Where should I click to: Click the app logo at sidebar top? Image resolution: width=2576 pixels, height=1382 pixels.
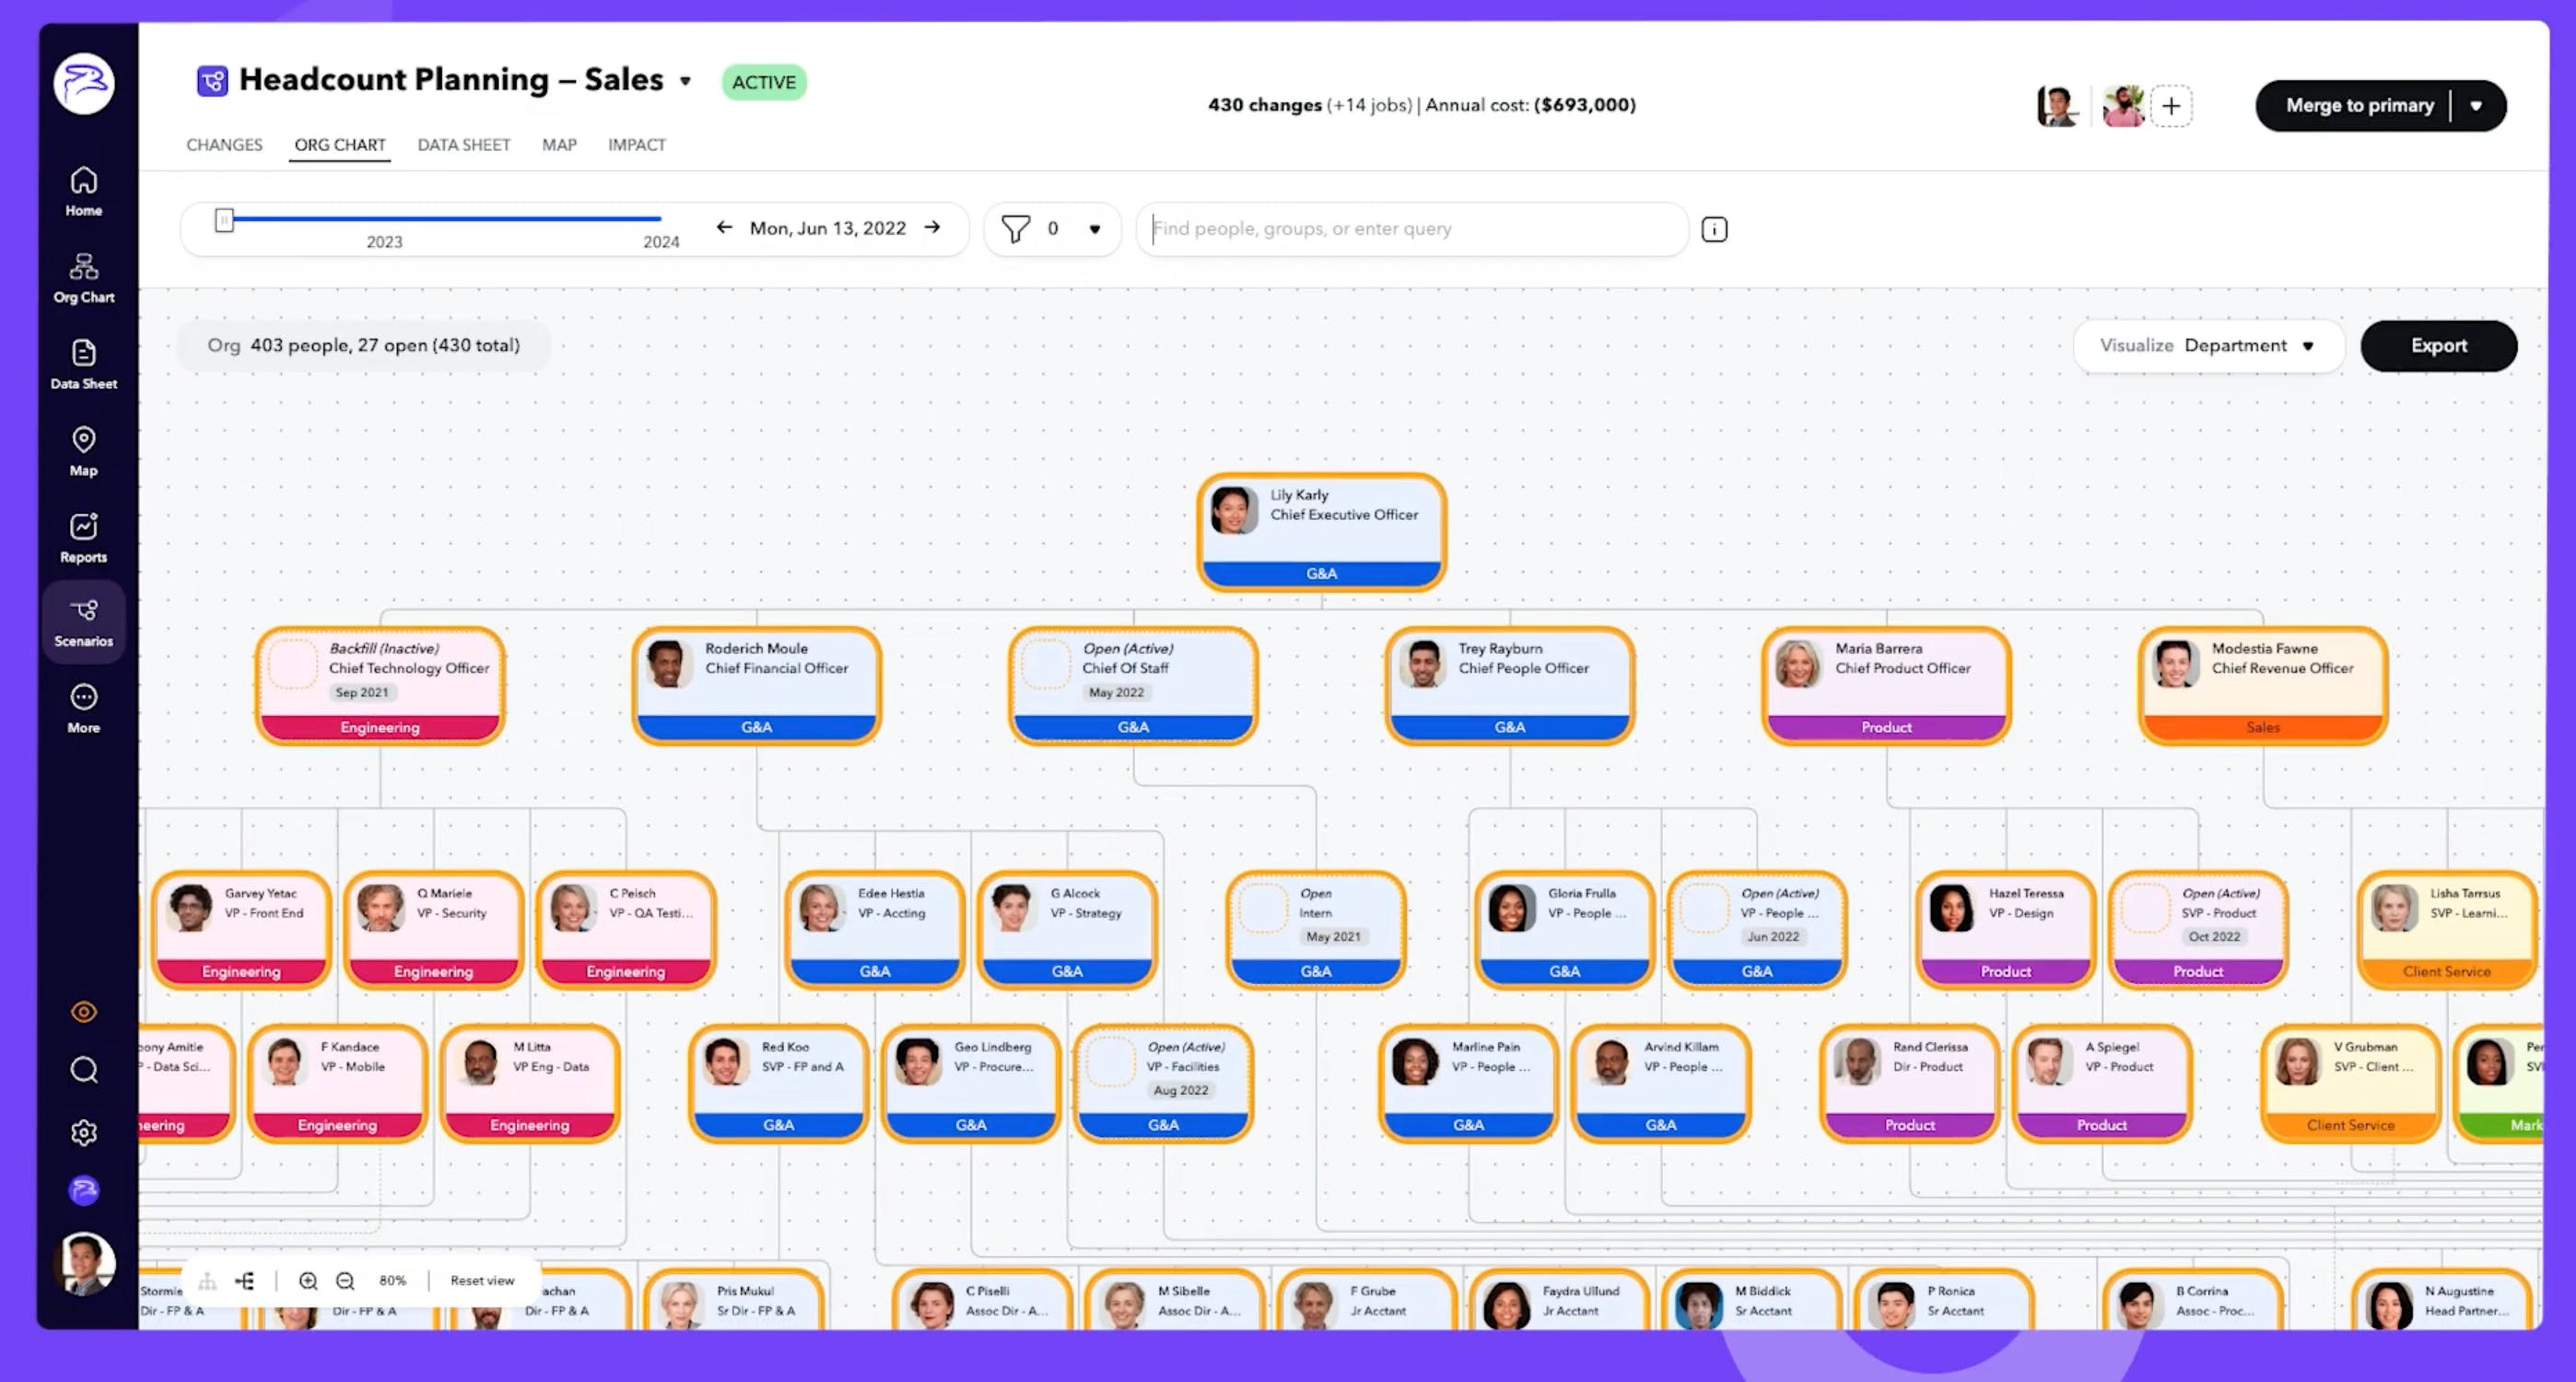click(84, 83)
